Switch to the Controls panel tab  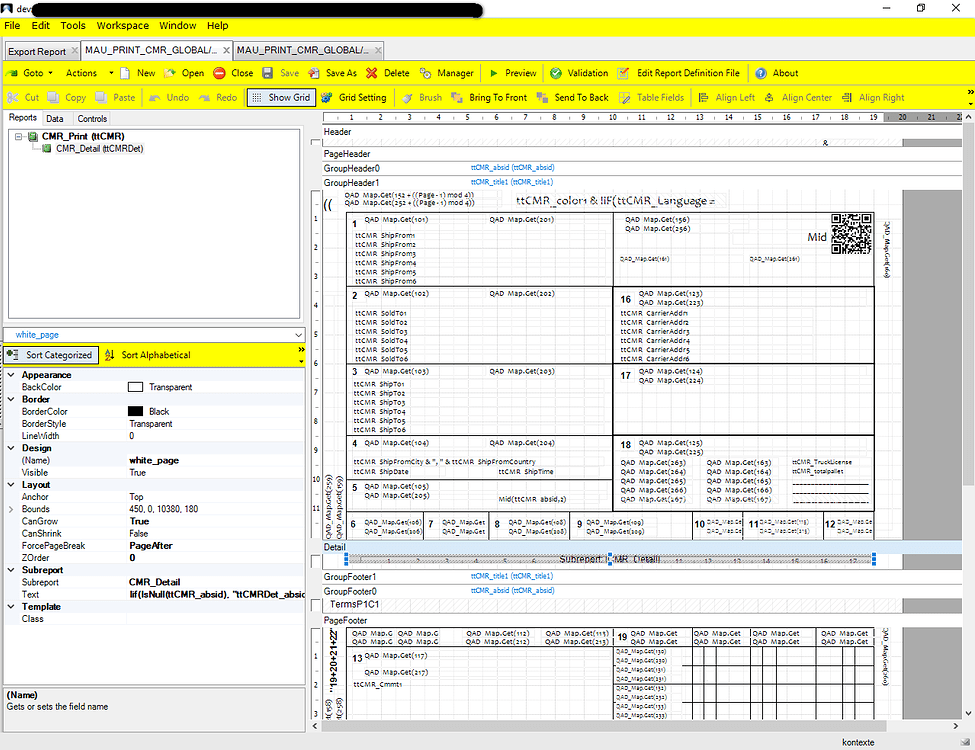point(92,119)
